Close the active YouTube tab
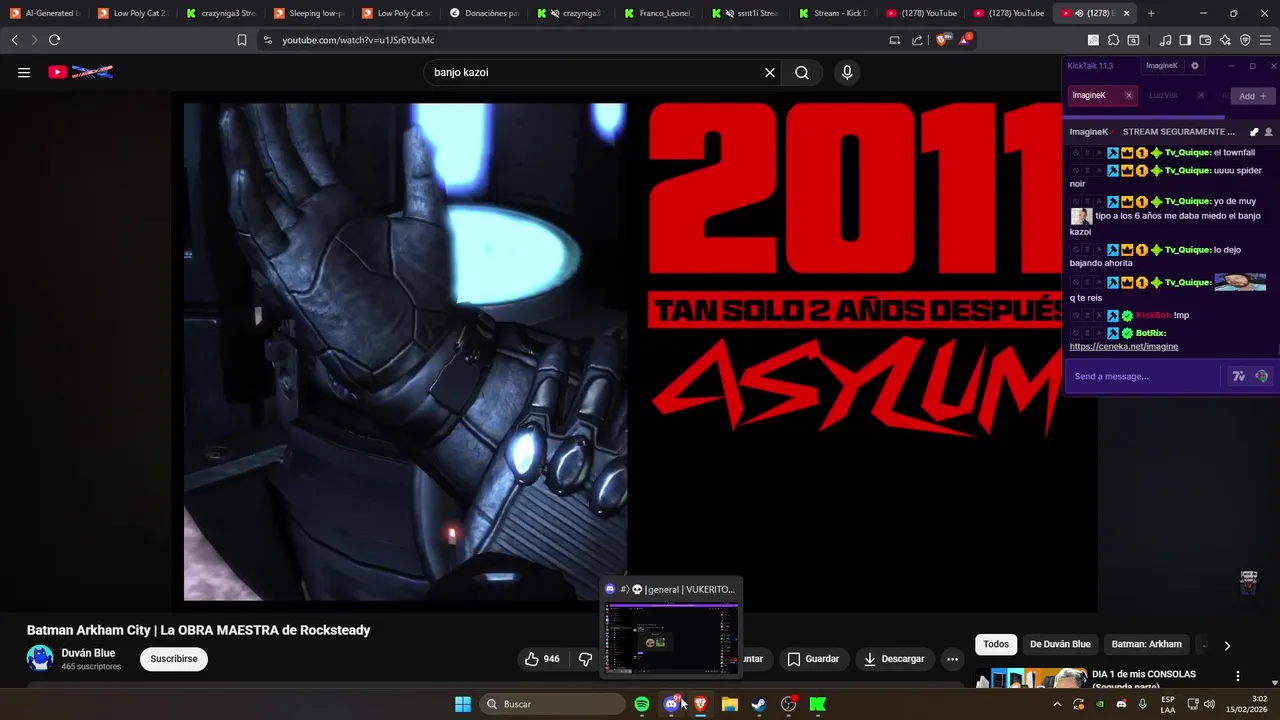 click(1128, 13)
